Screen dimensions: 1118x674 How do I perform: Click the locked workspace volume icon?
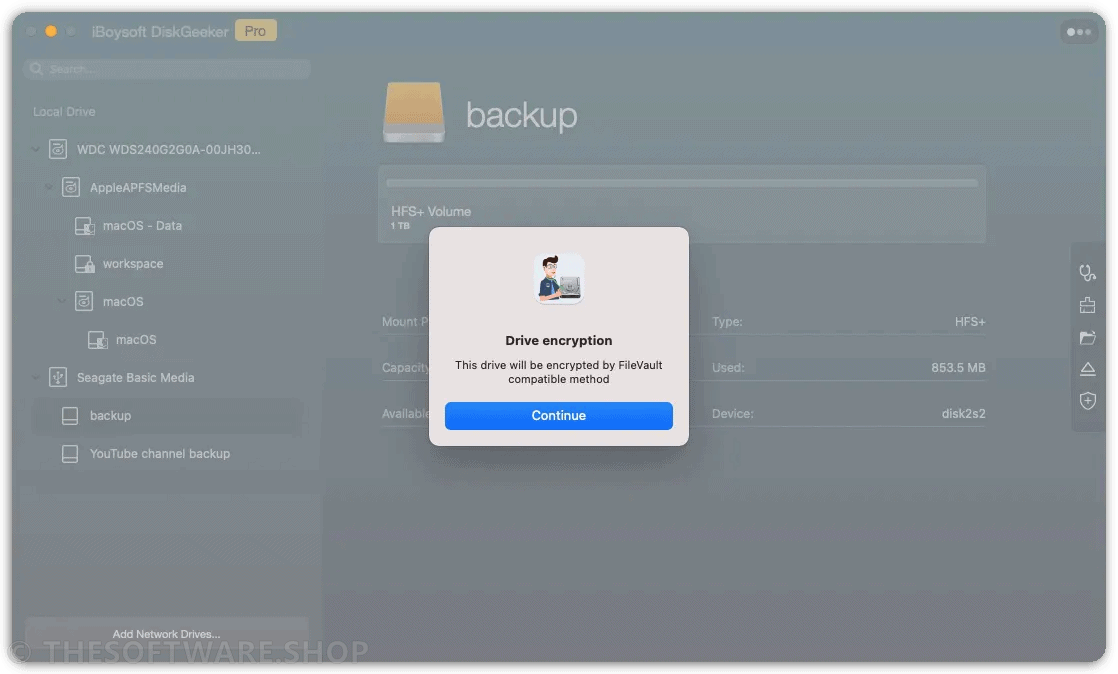click(x=84, y=264)
